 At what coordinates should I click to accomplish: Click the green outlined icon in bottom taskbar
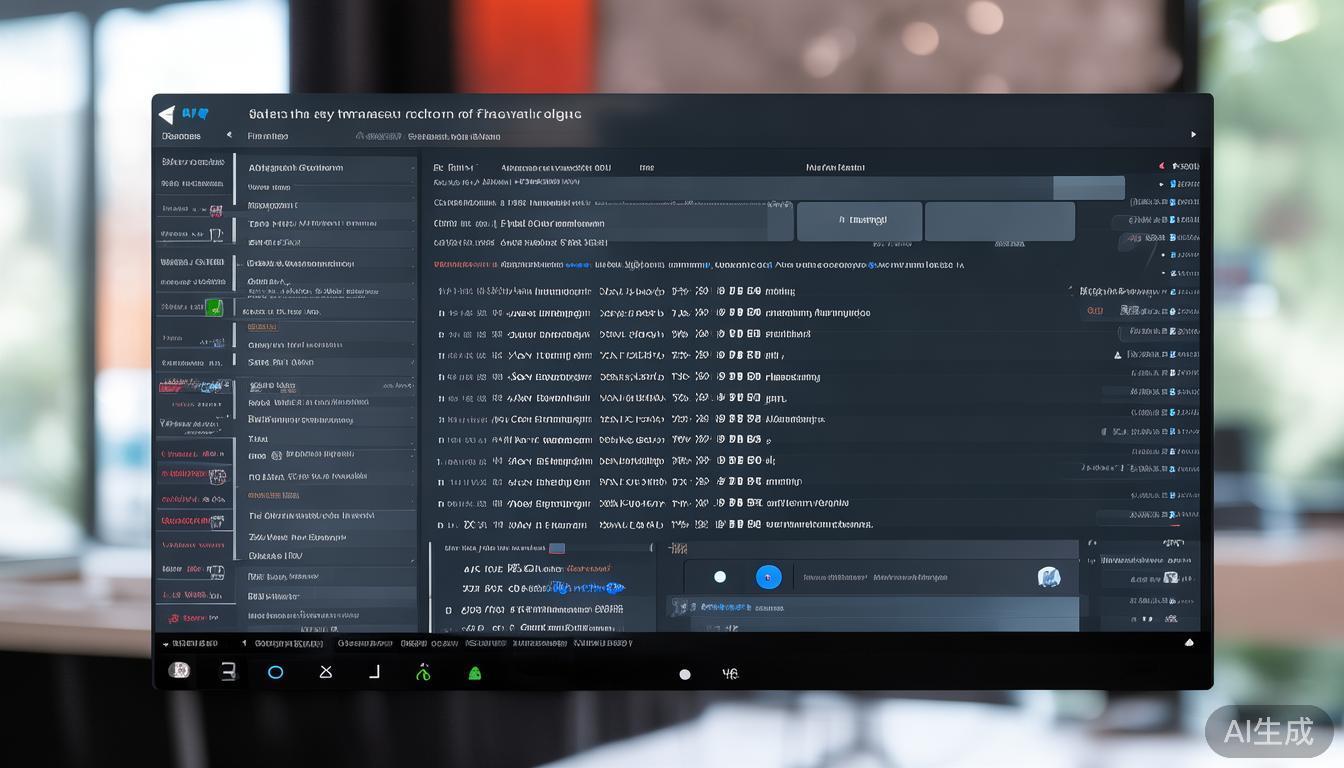pos(423,672)
